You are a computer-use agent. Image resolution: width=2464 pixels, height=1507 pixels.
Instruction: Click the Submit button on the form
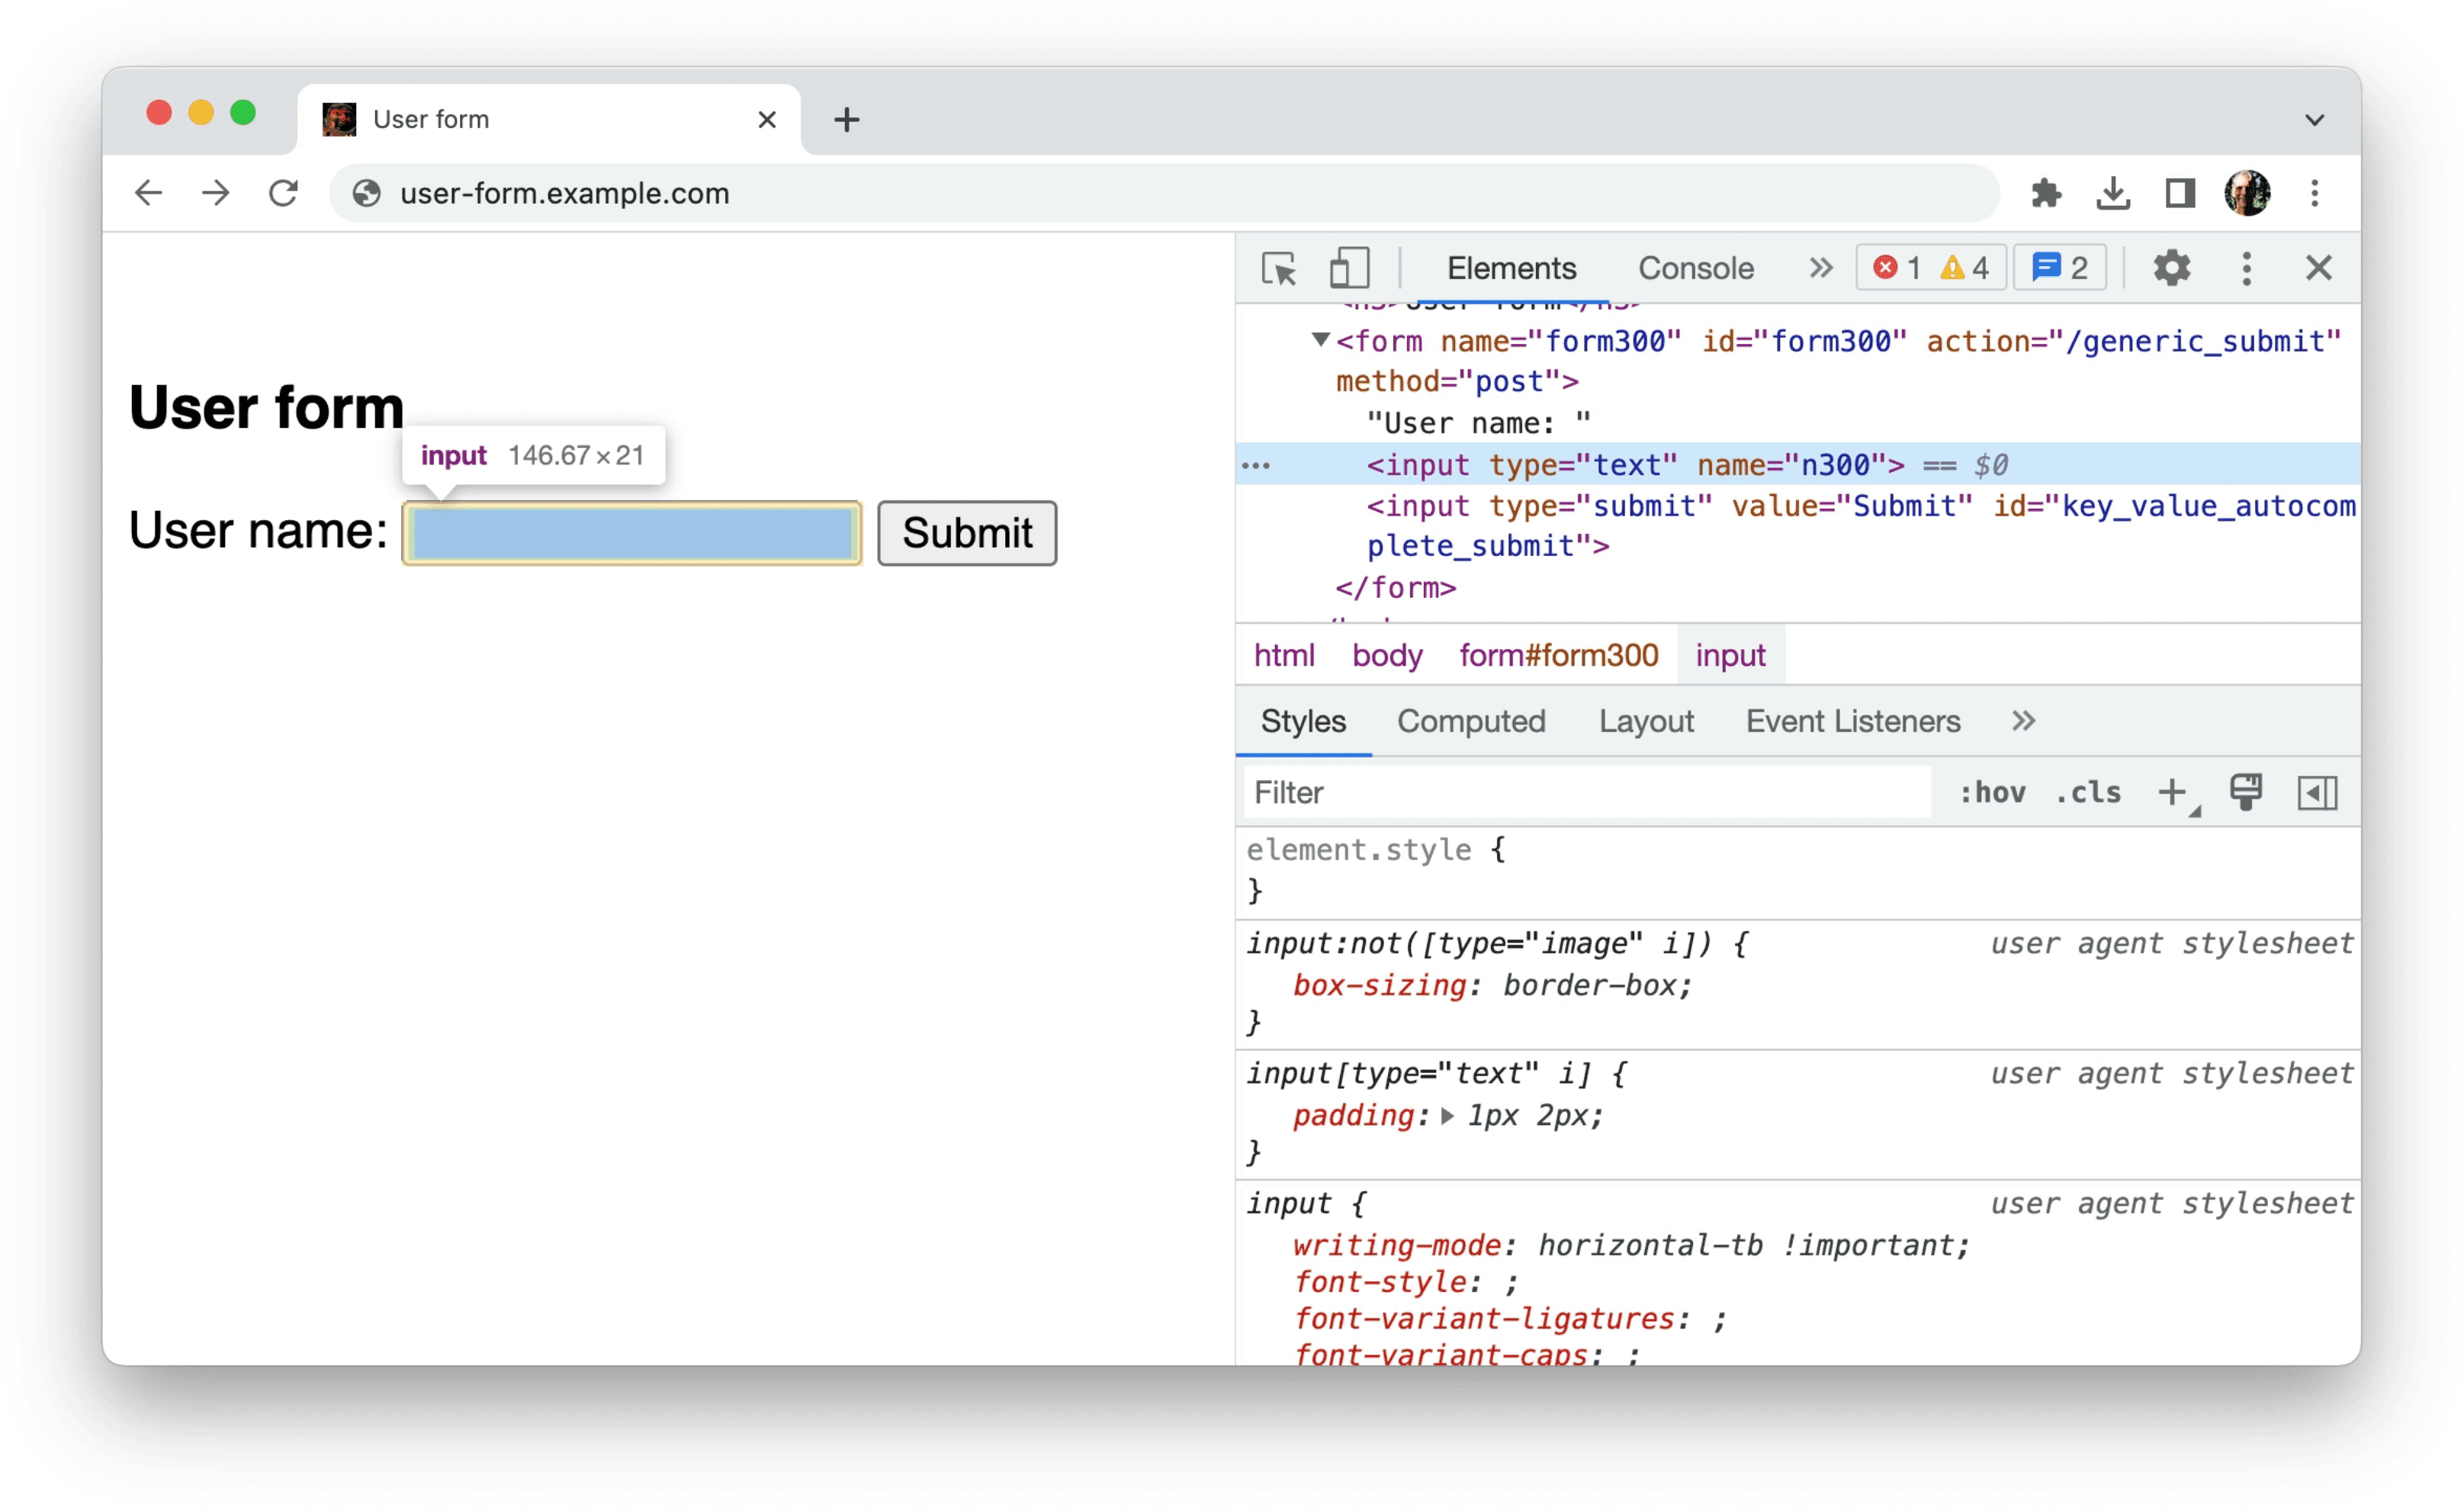965,530
